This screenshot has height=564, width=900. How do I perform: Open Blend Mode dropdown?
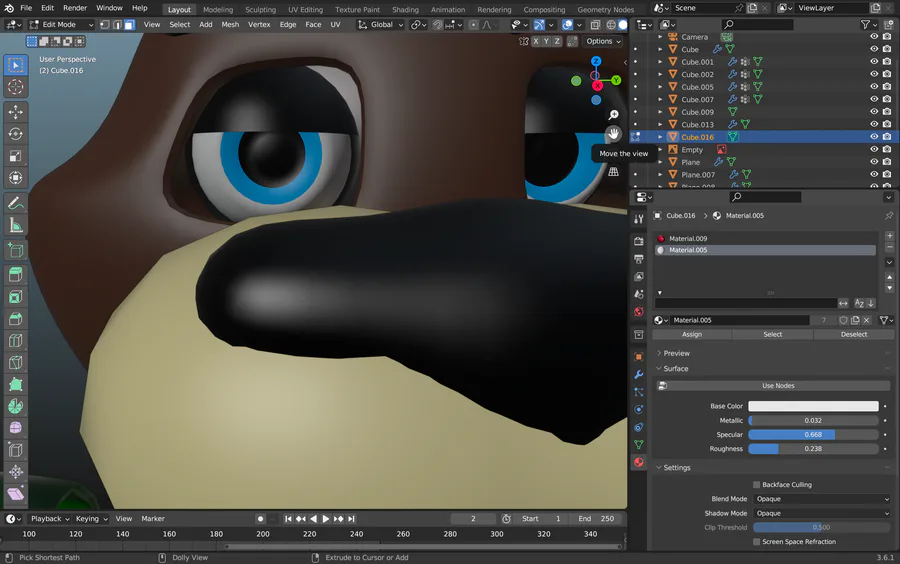click(821, 499)
